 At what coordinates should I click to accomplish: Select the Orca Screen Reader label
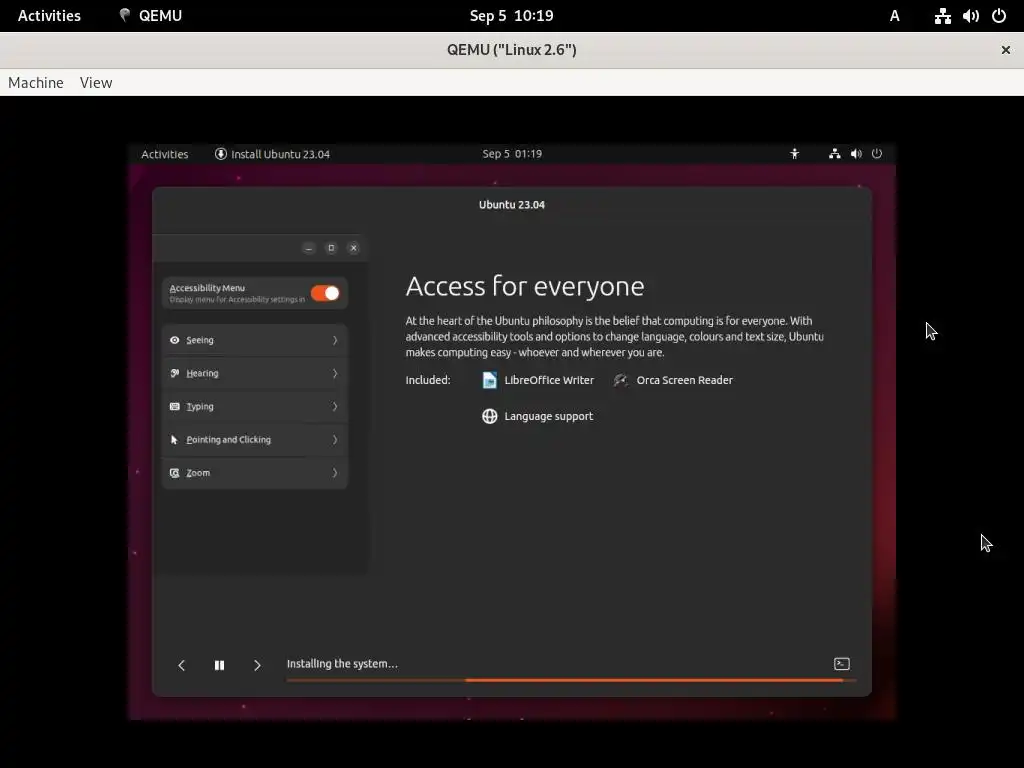pyautogui.click(x=684, y=380)
